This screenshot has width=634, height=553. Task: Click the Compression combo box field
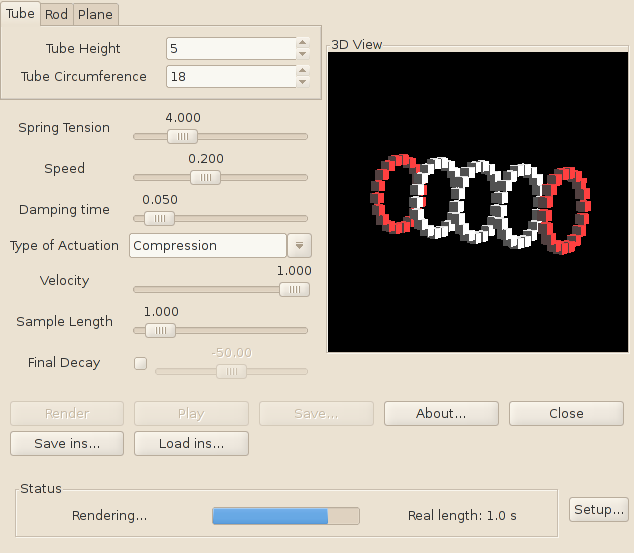pyautogui.click(x=207, y=245)
